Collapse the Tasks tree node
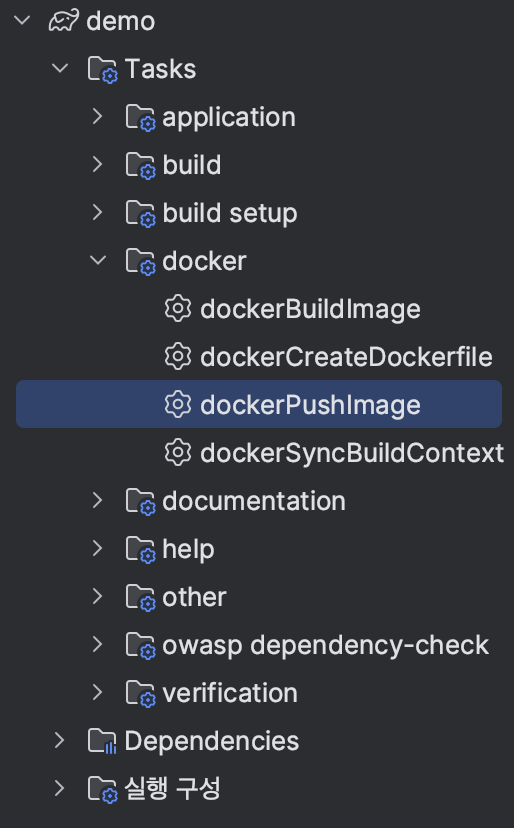514x828 pixels. pyautogui.click(x=60, y=68)
